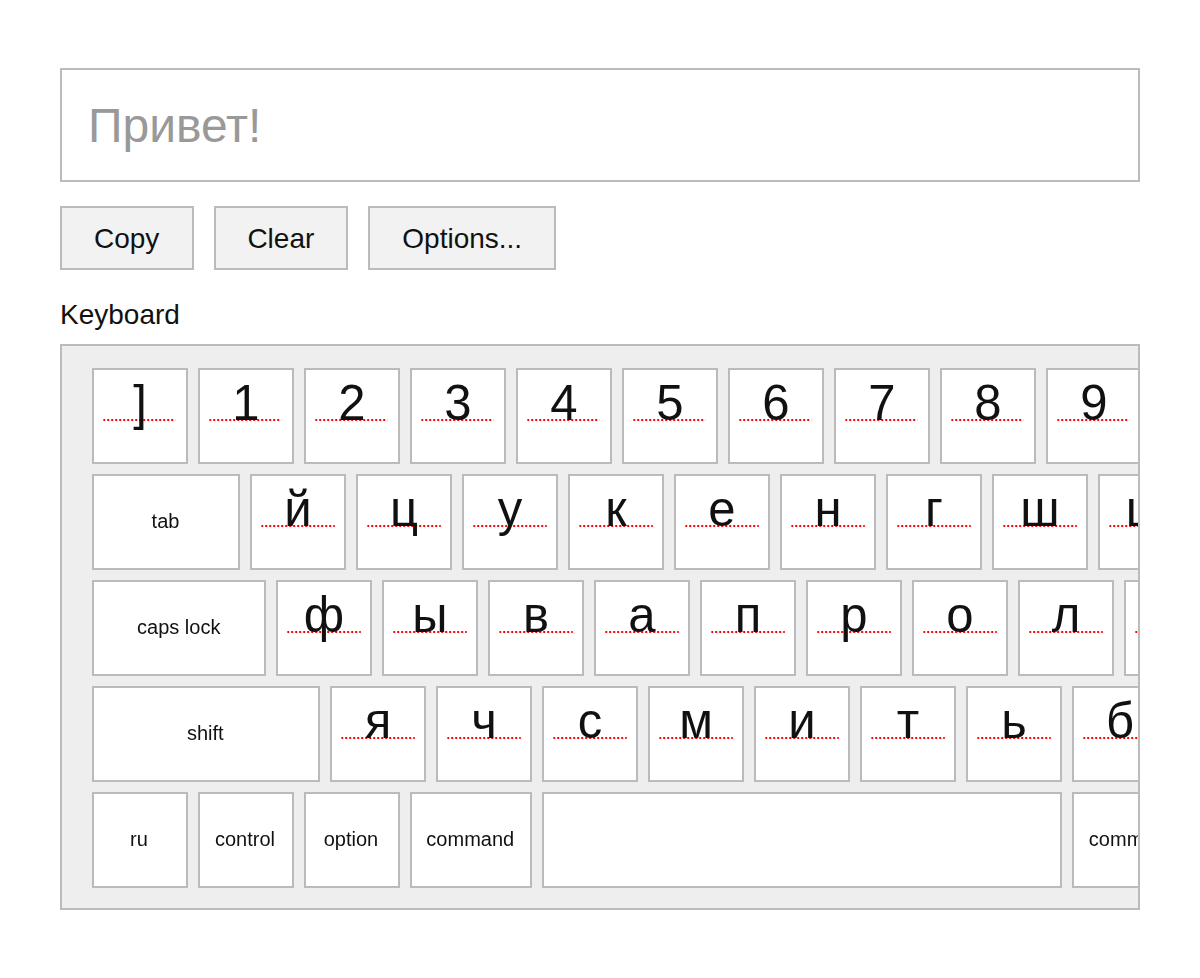Tap the ч letter key
Image resolution: width=1200 pixels, height=978 pixels.
[x=484, y=734]
